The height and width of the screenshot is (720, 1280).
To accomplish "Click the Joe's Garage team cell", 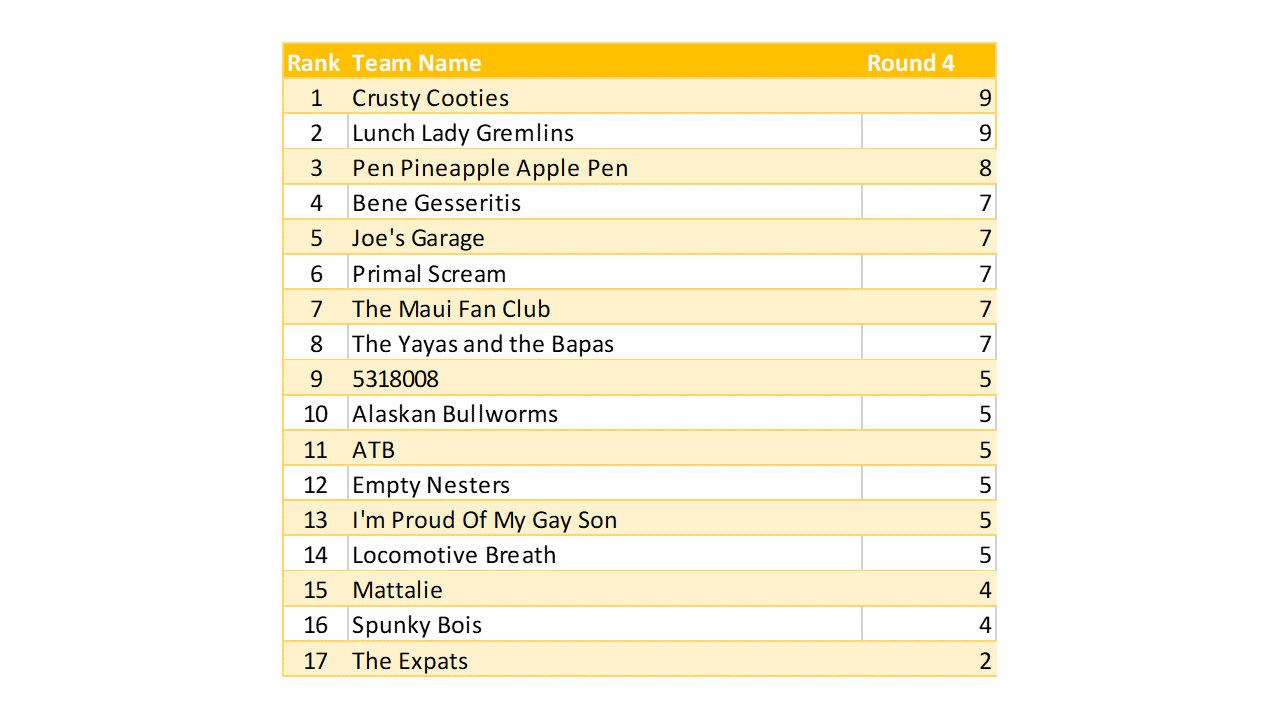I will 418,238.
